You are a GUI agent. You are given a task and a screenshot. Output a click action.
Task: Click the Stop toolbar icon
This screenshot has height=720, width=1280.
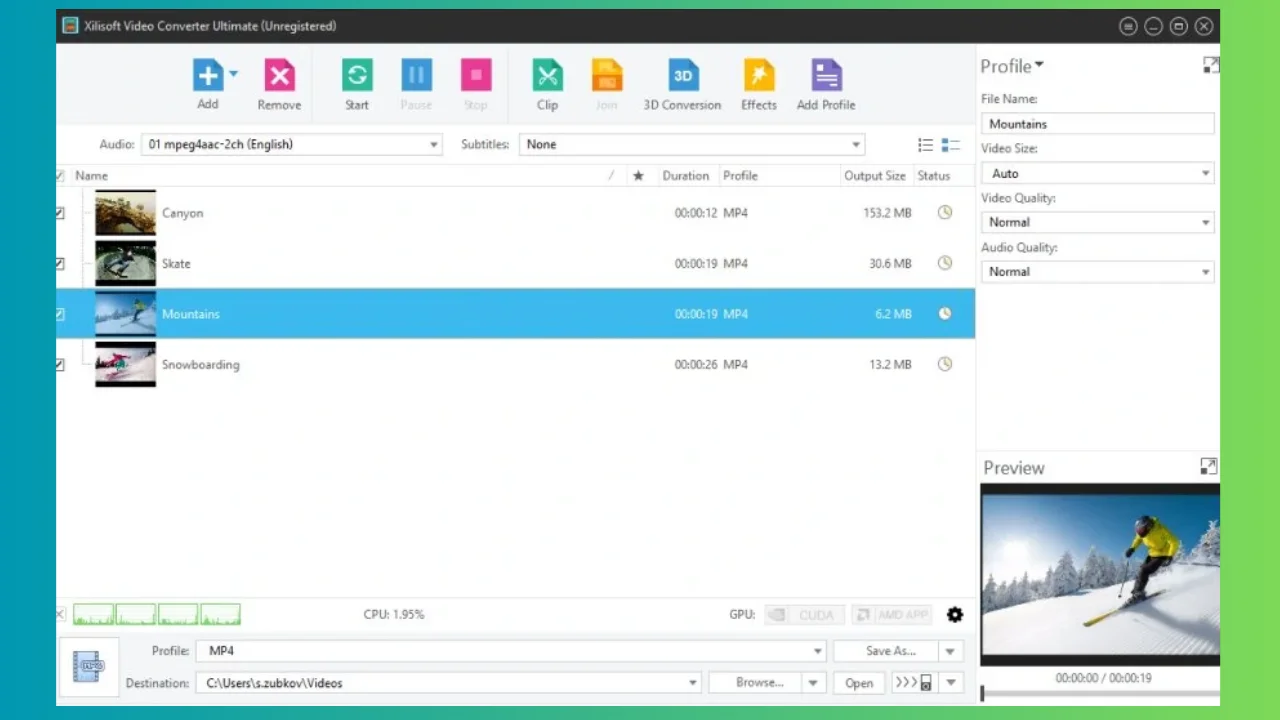(476, 75)
